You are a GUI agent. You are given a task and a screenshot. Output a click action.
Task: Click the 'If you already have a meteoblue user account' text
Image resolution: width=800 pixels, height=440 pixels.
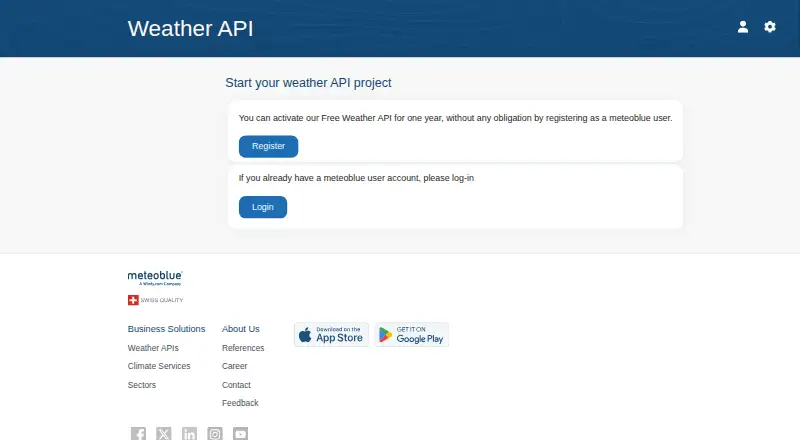coord(356,178)
